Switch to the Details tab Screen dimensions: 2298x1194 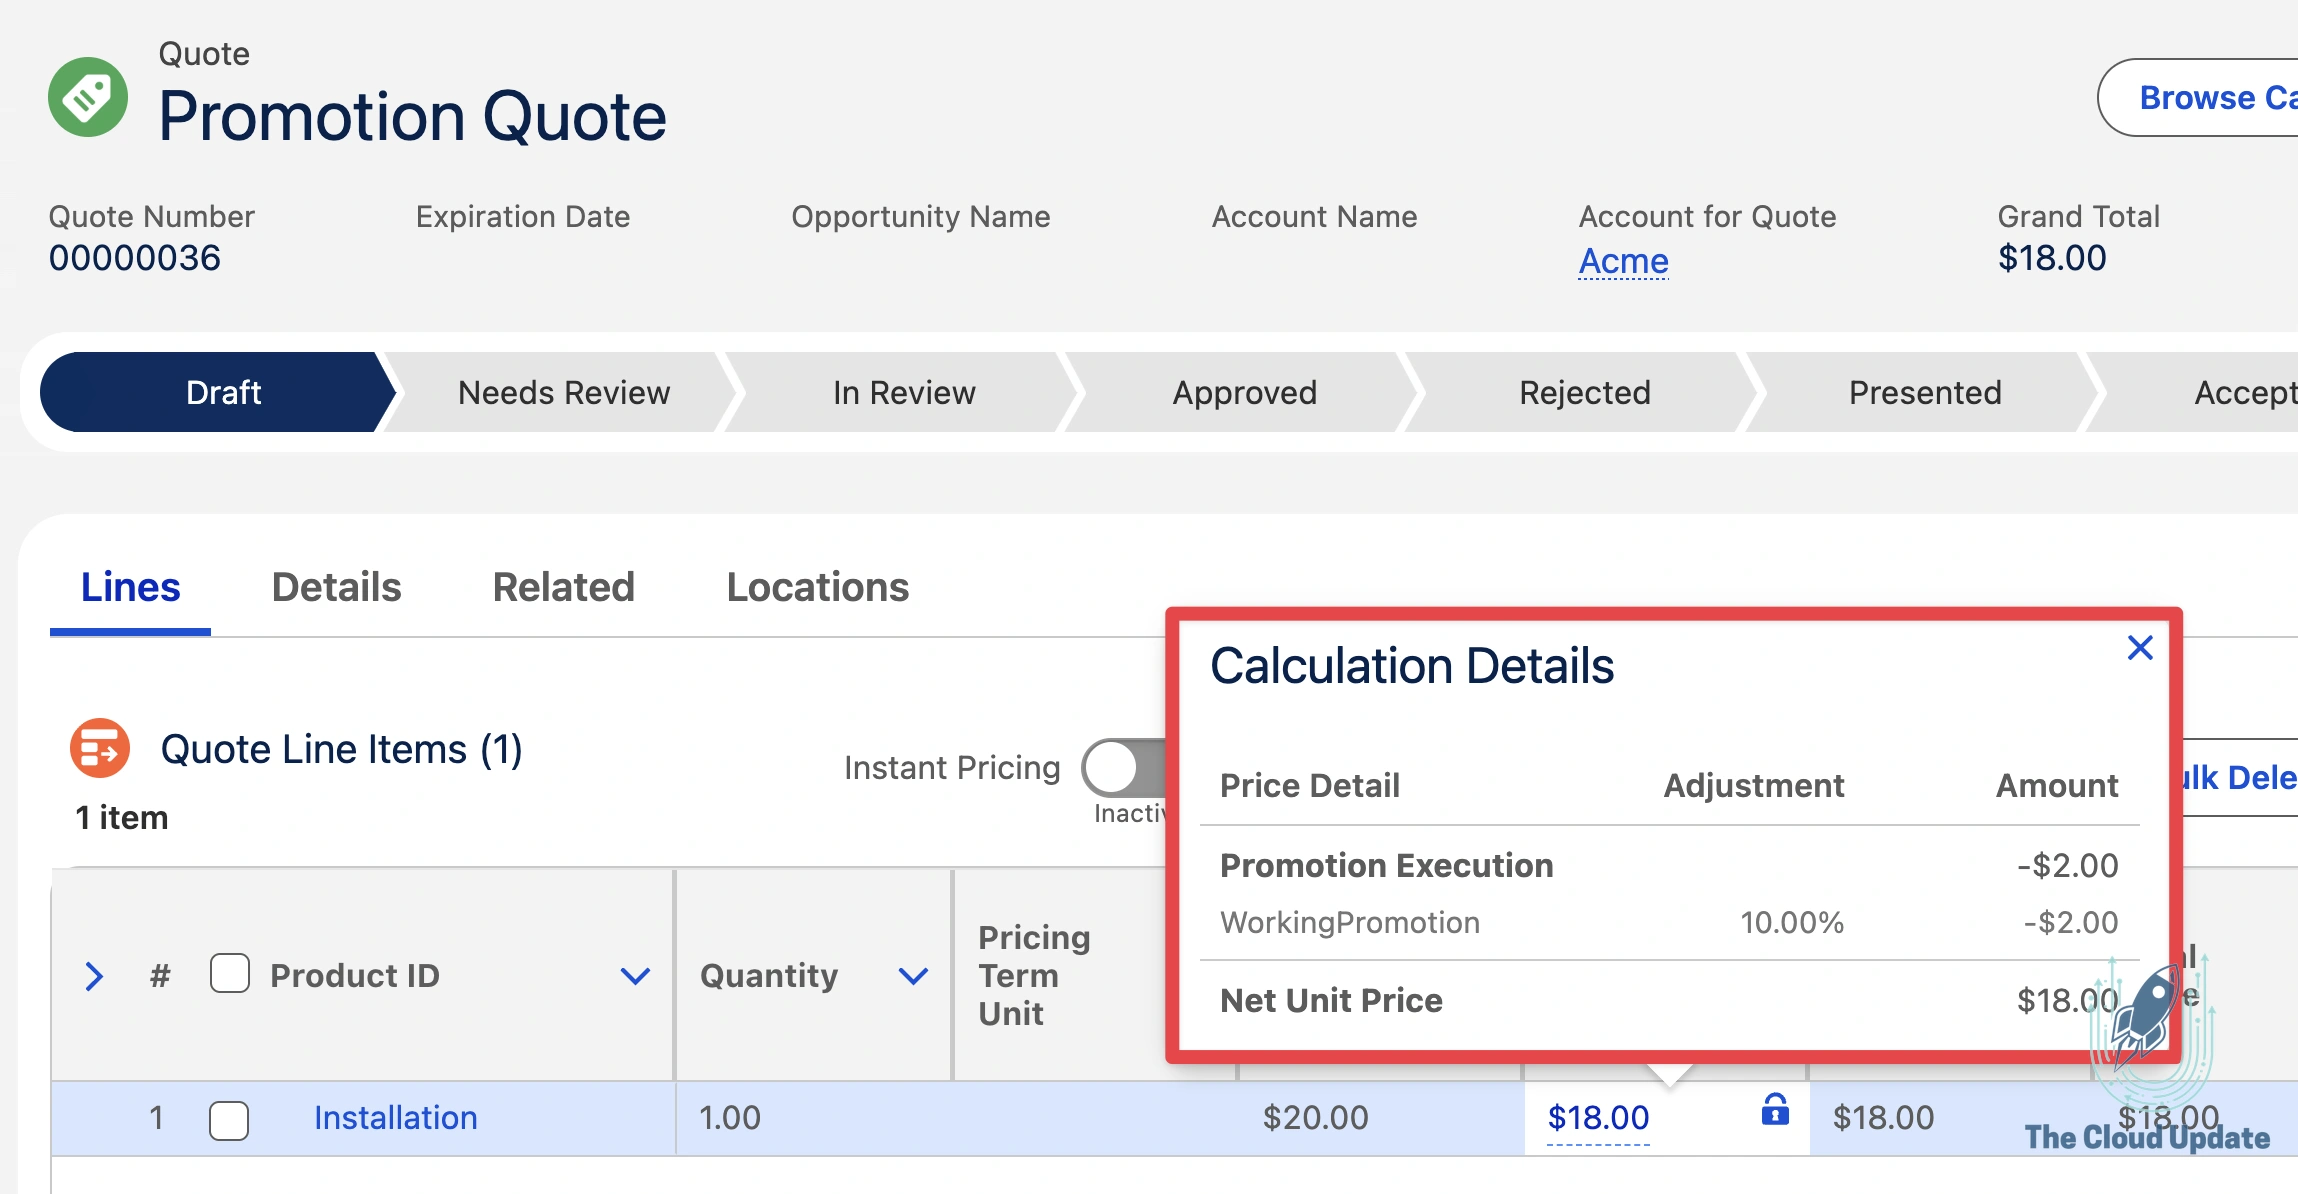click(x=335, y=587)
